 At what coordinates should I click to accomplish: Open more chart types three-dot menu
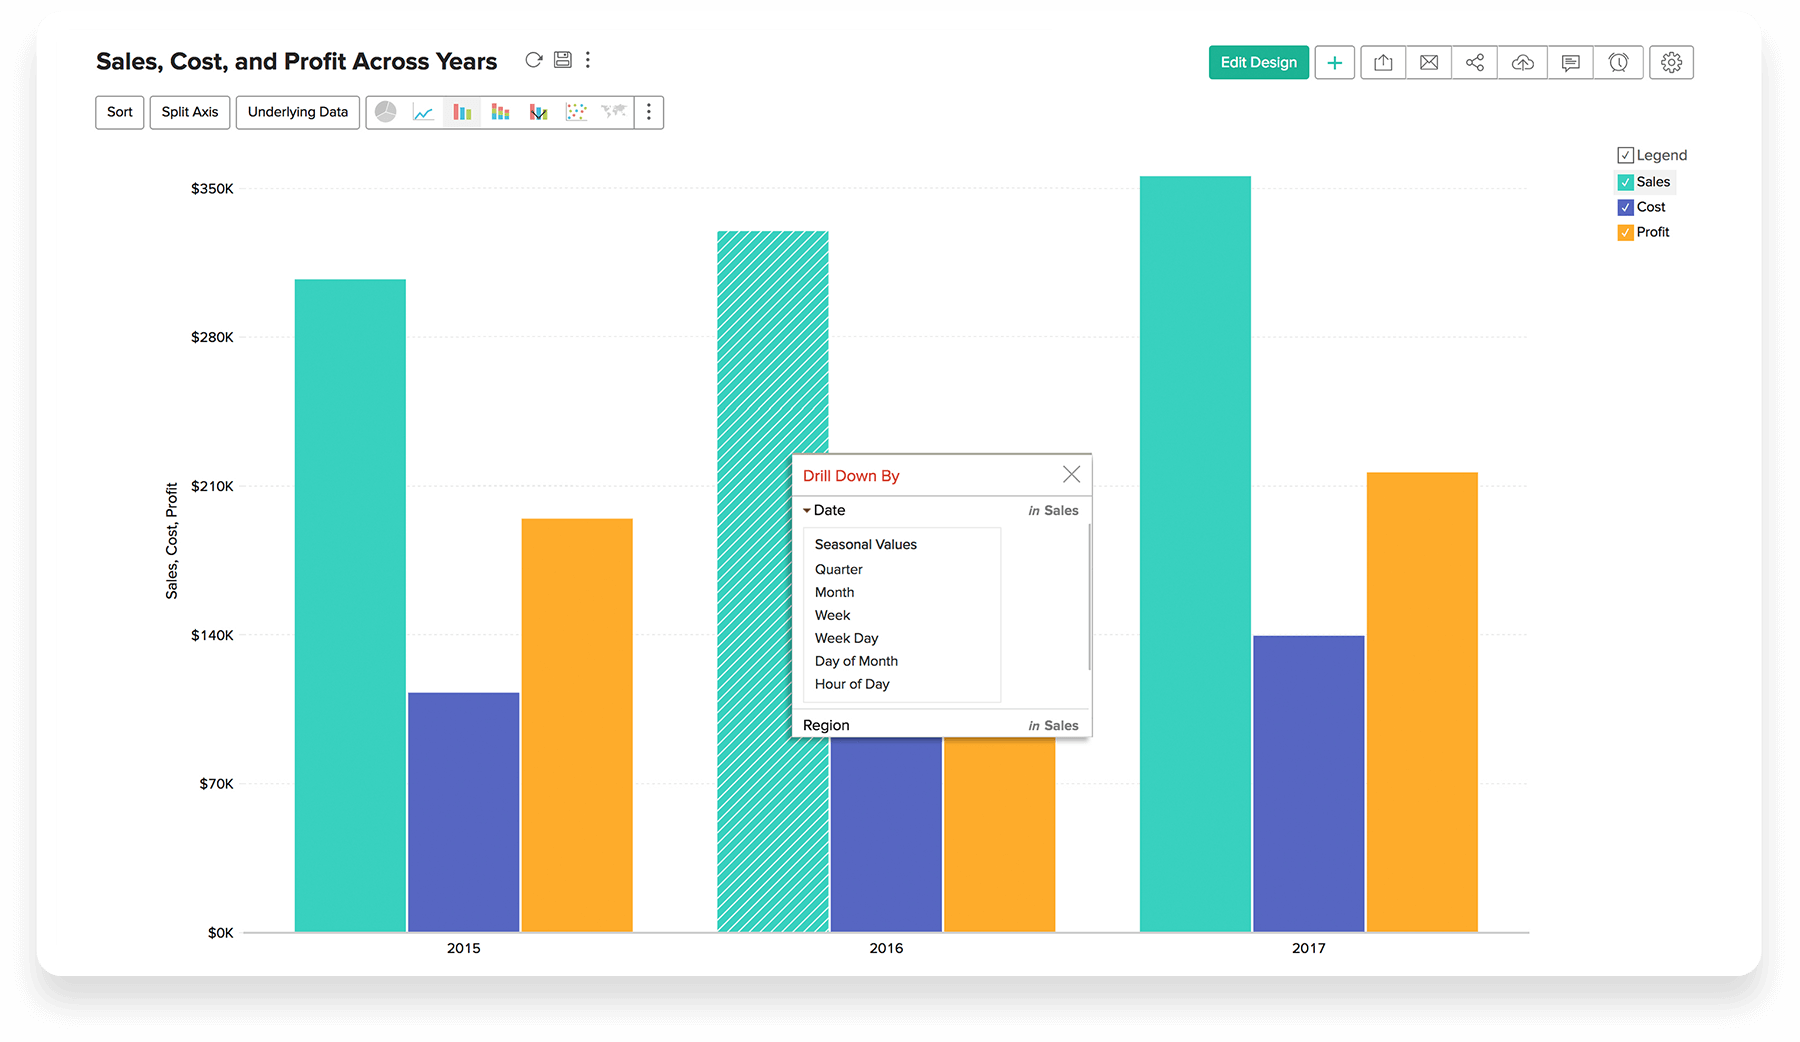[x=649, y=112]
